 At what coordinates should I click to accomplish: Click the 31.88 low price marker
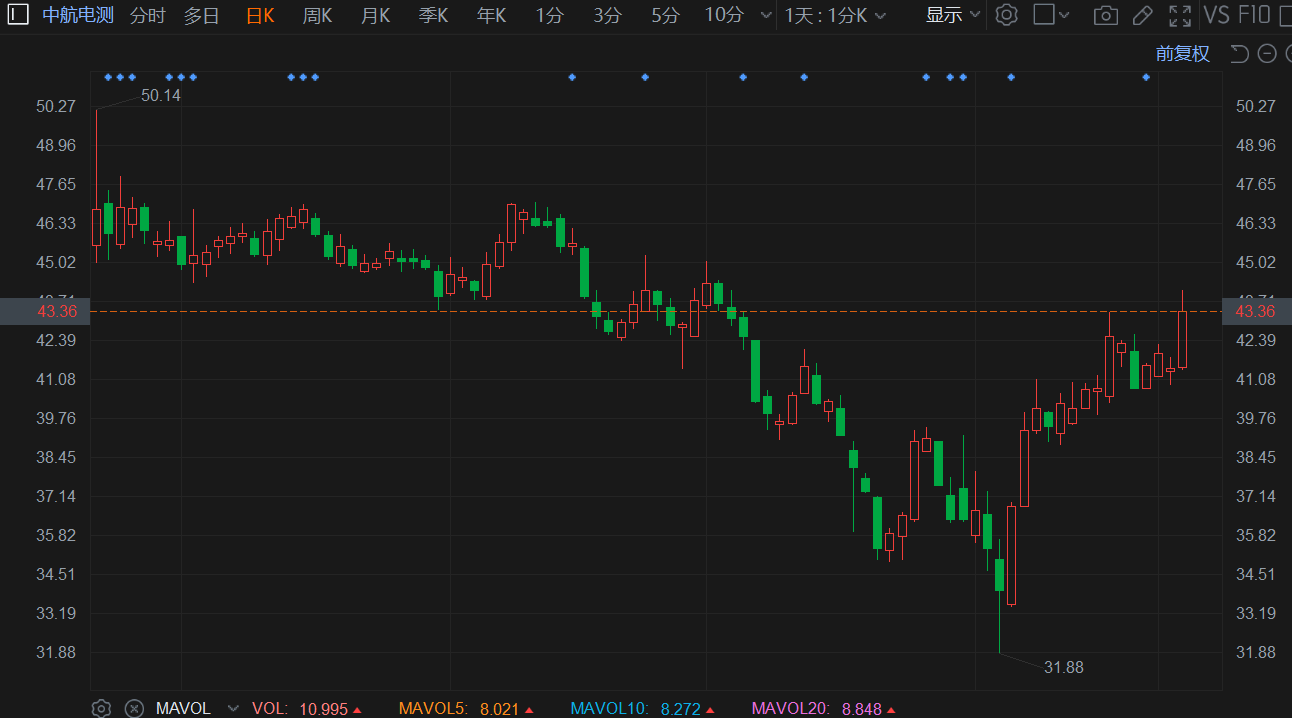coord(1063,667)
